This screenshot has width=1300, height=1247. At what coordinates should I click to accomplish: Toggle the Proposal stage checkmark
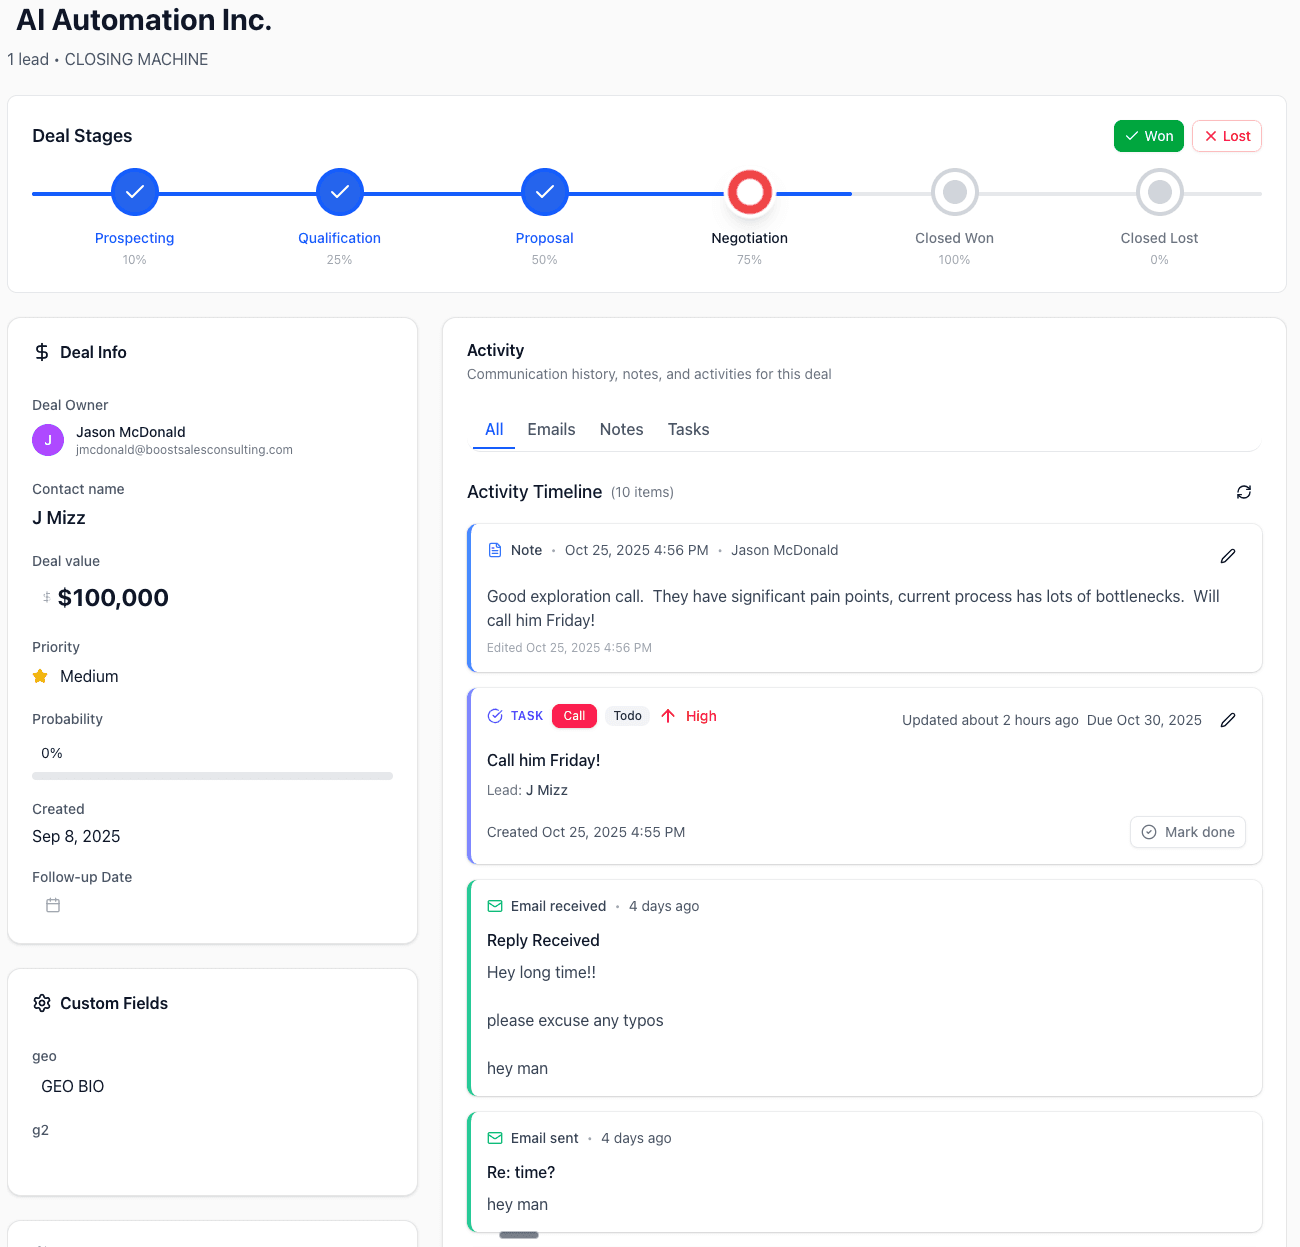tap(544, 192)
